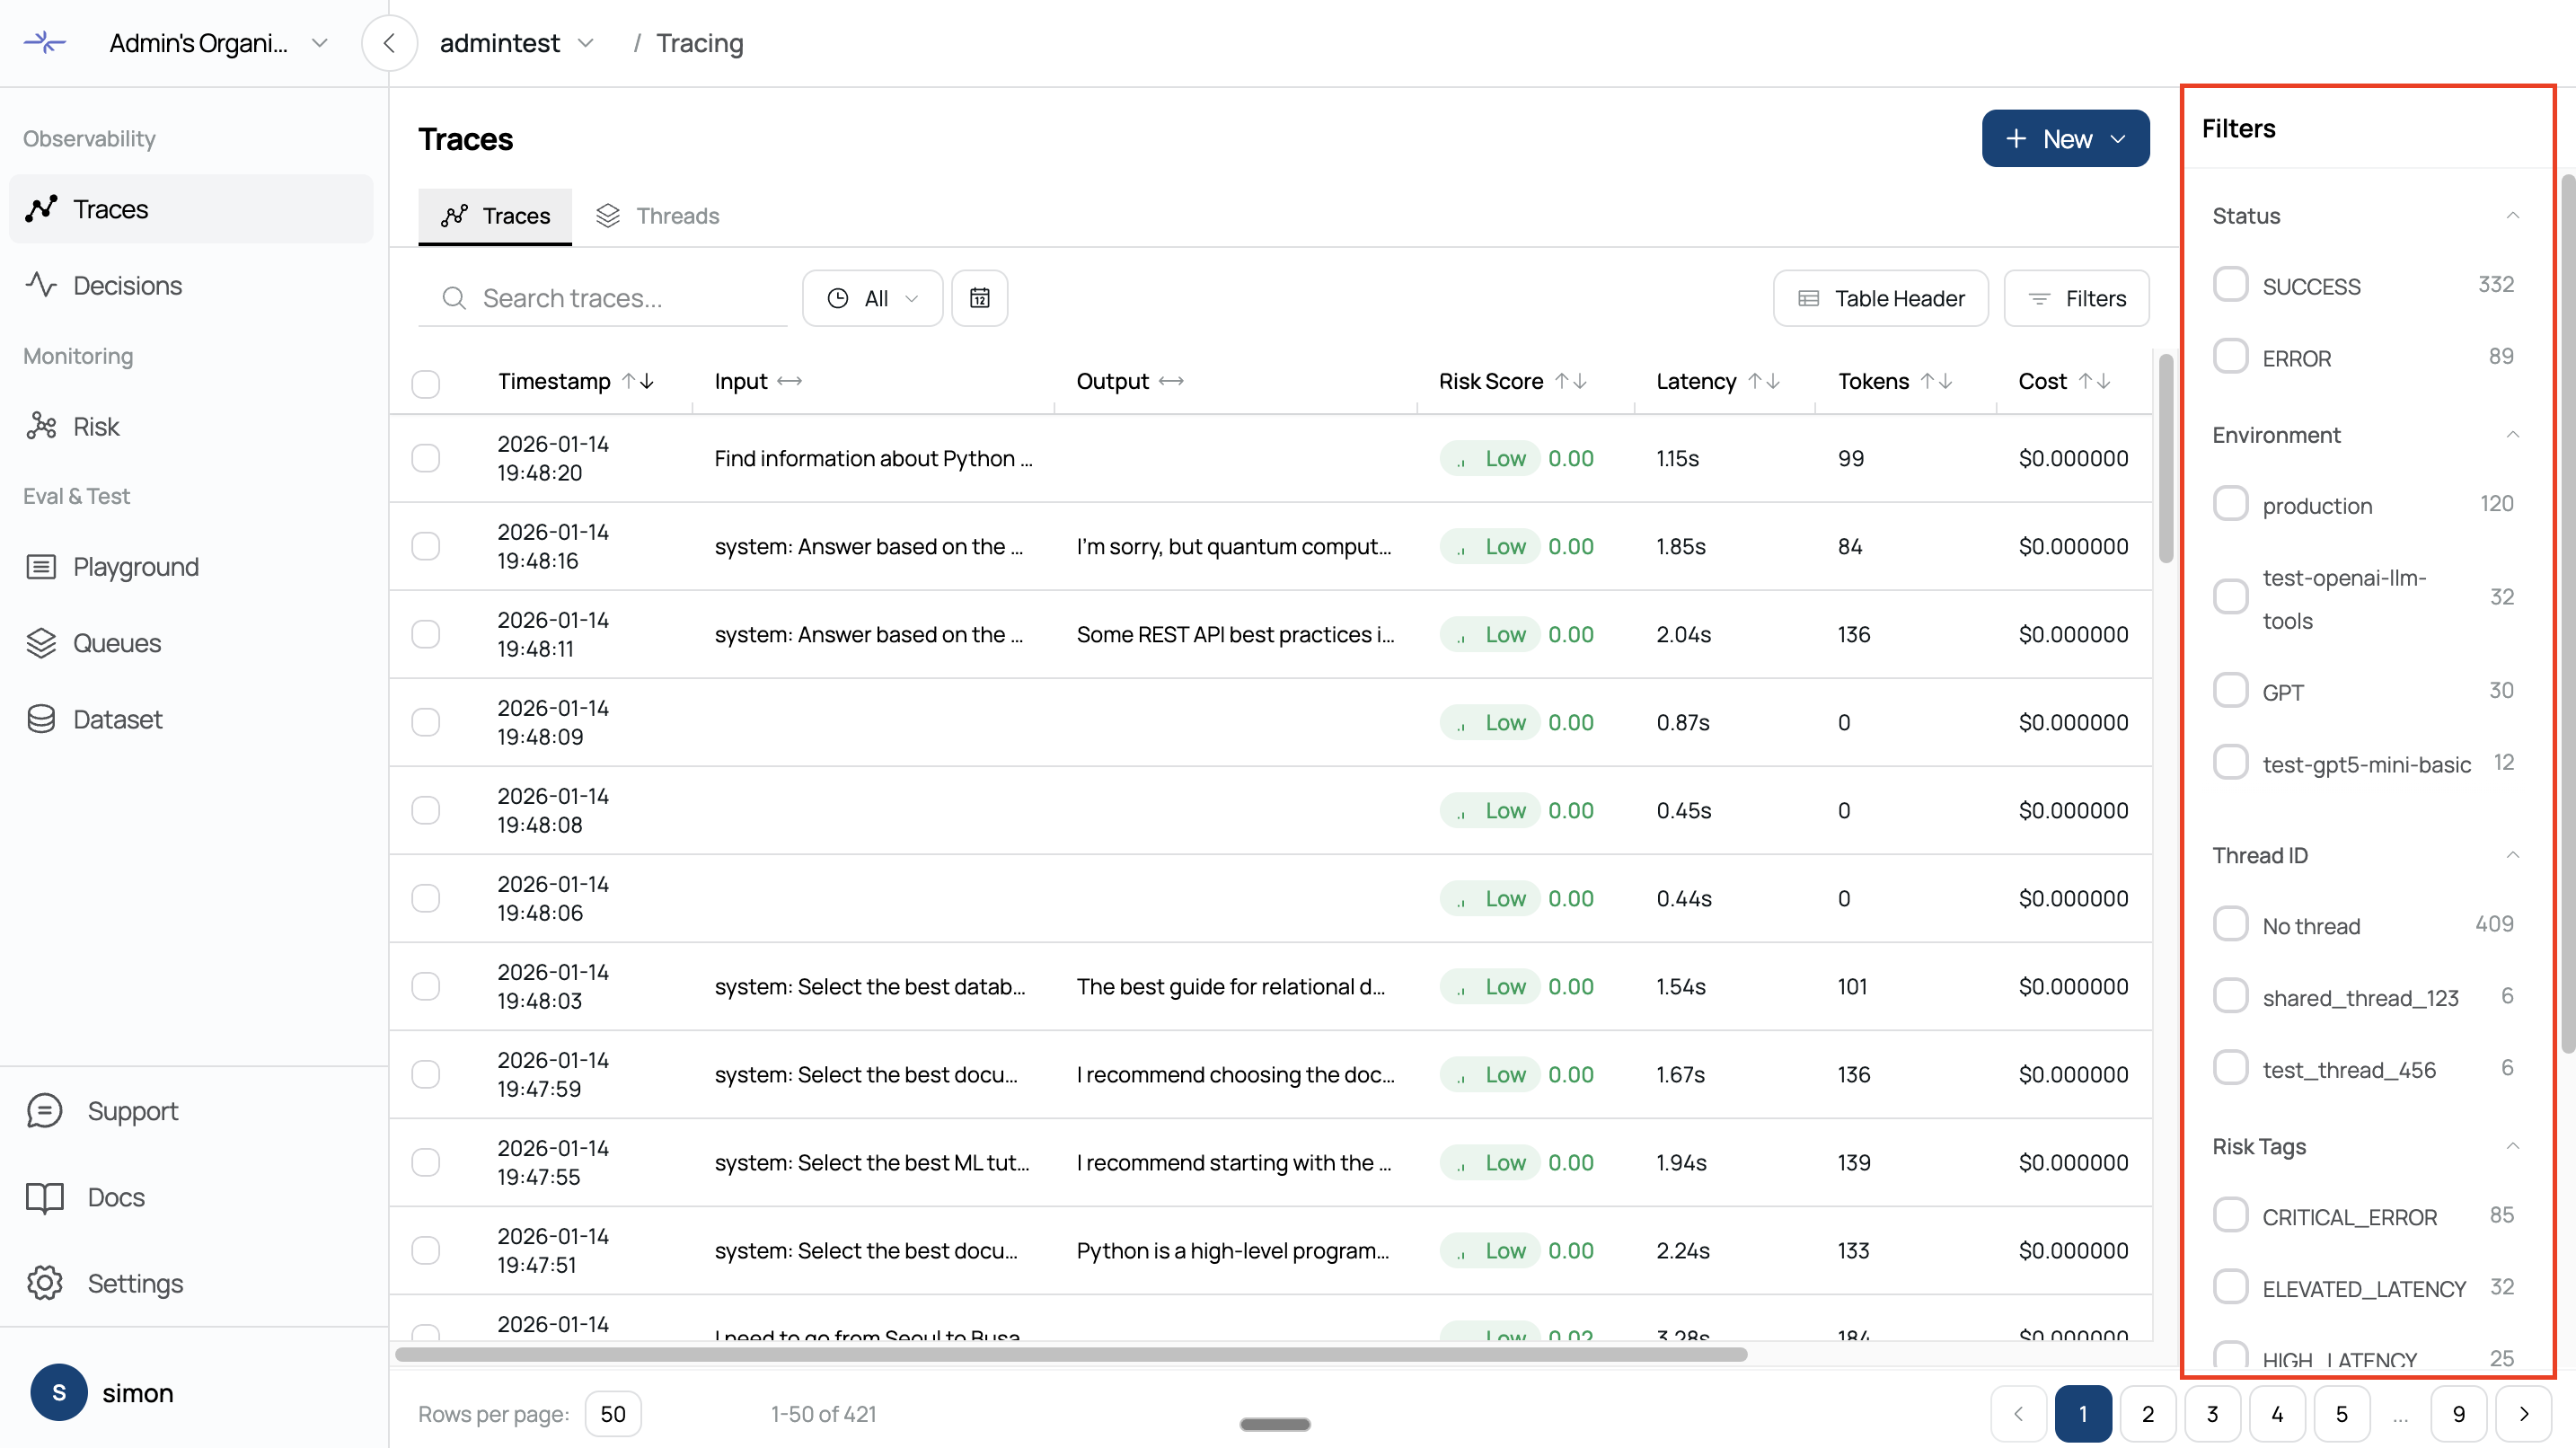Open the Dataset section icon

41,719
